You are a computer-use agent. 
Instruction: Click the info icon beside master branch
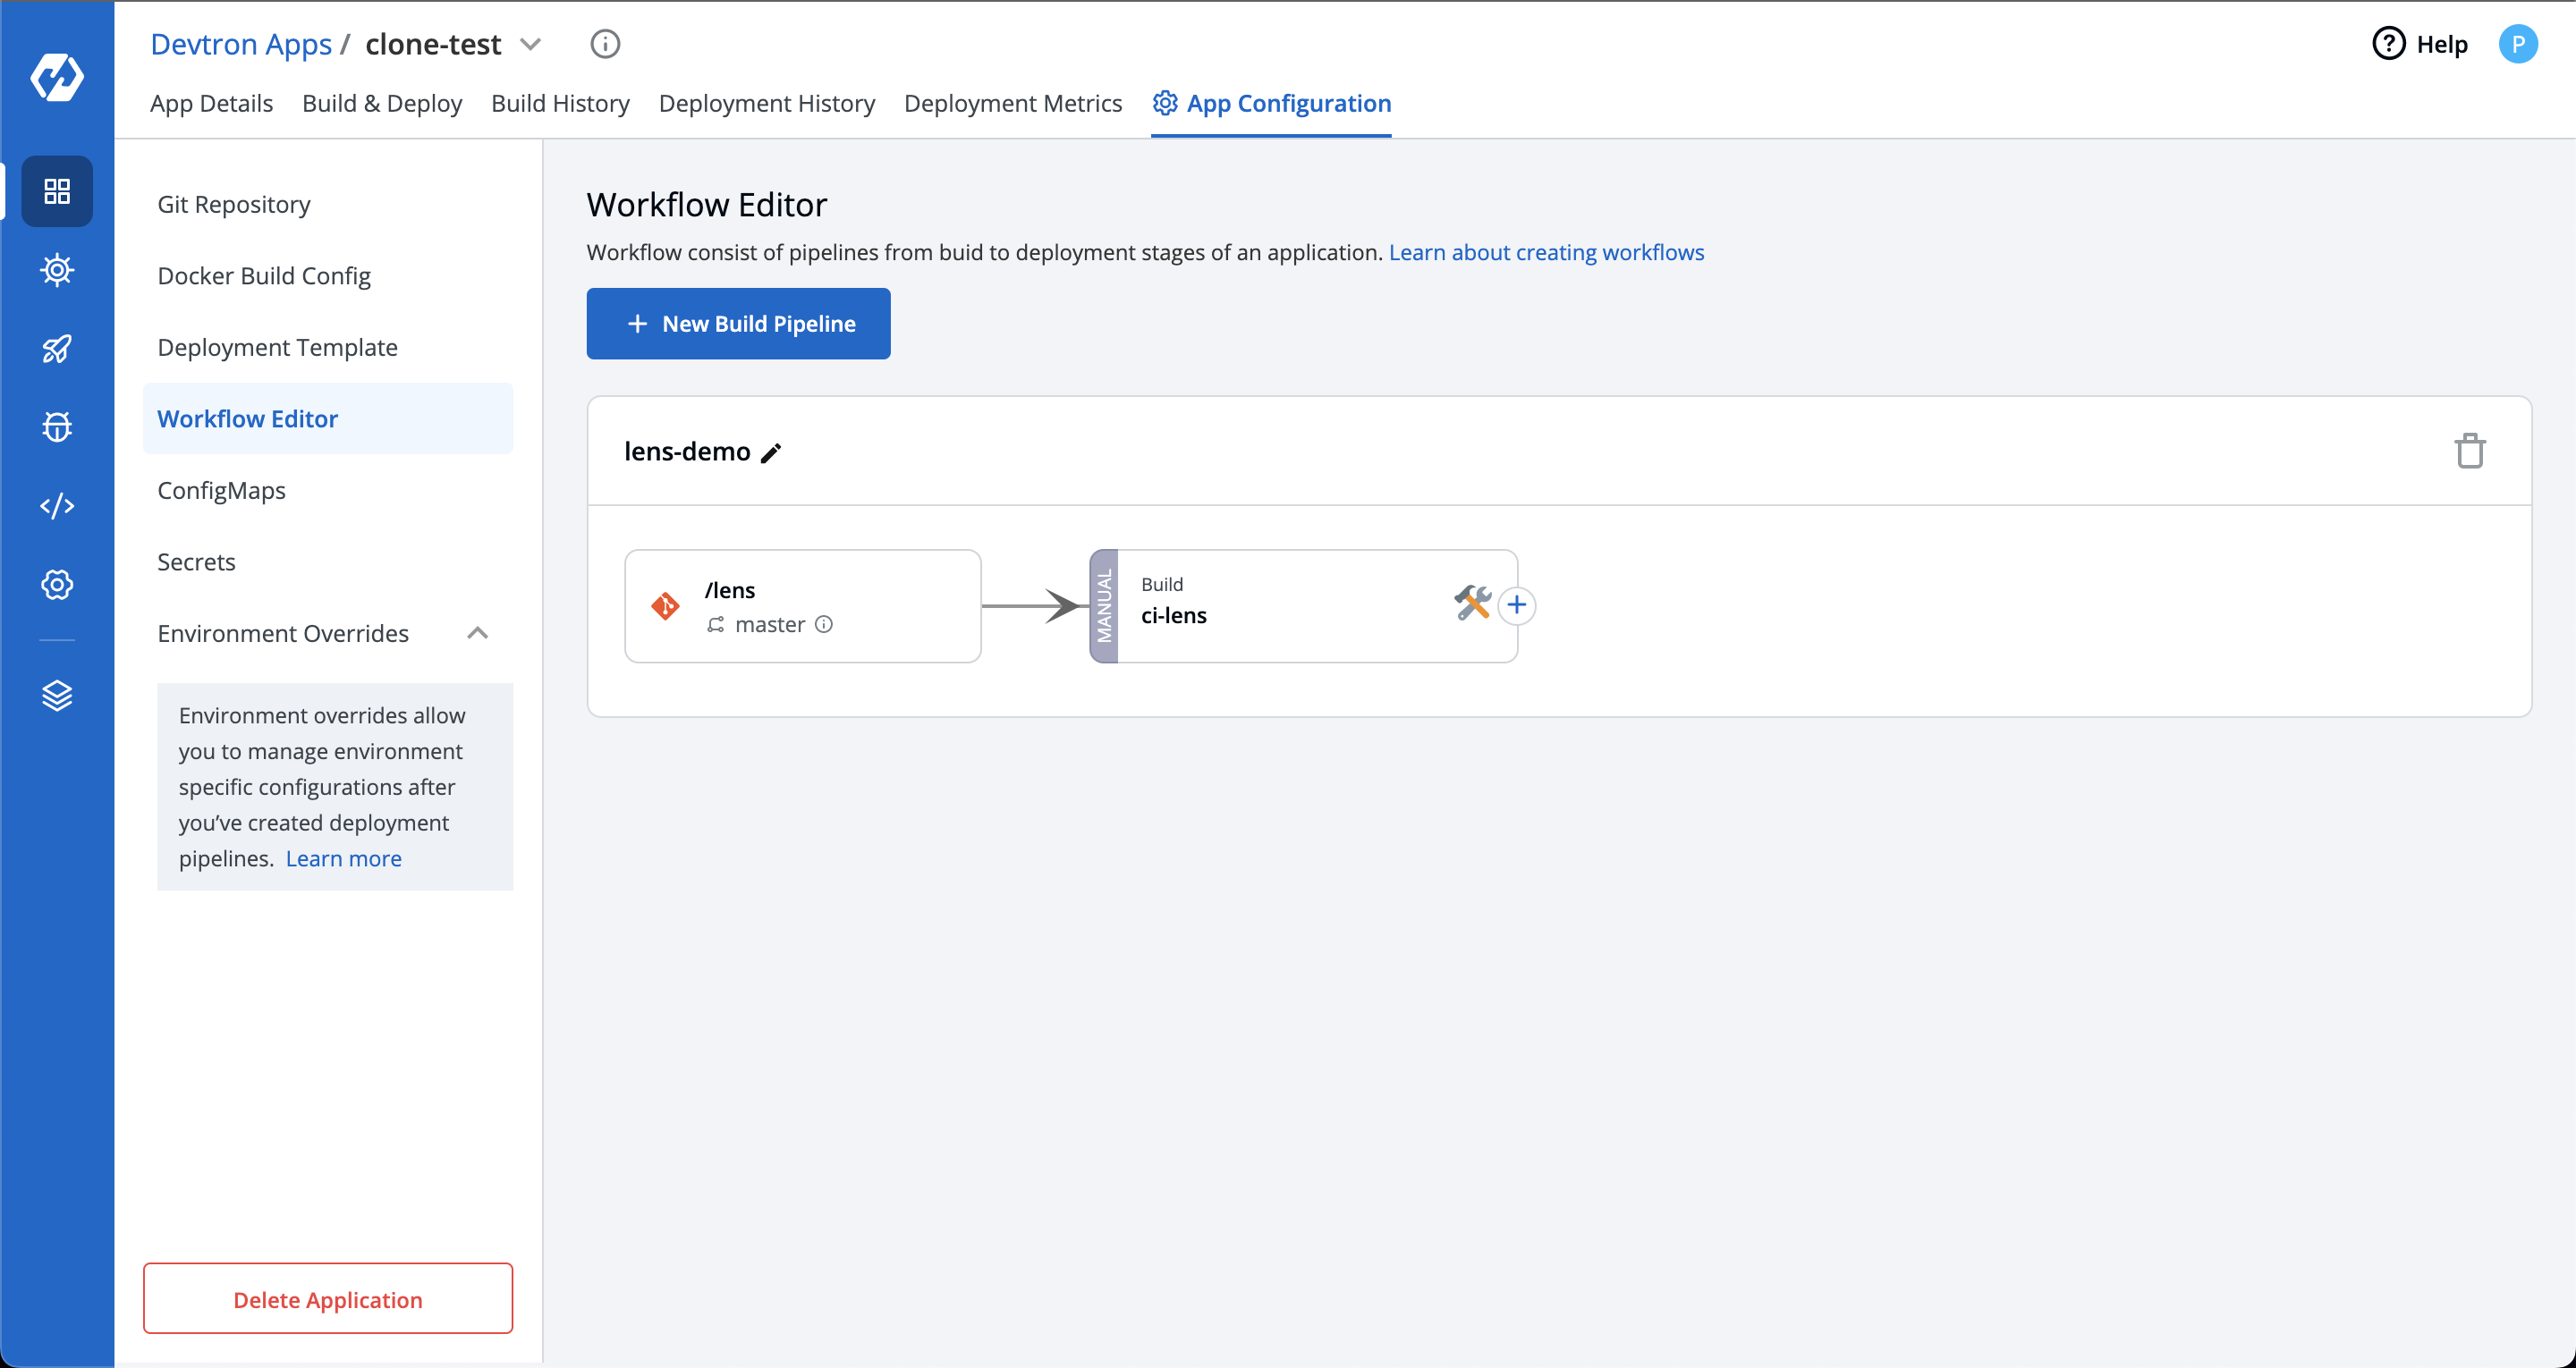click(824, 625)
